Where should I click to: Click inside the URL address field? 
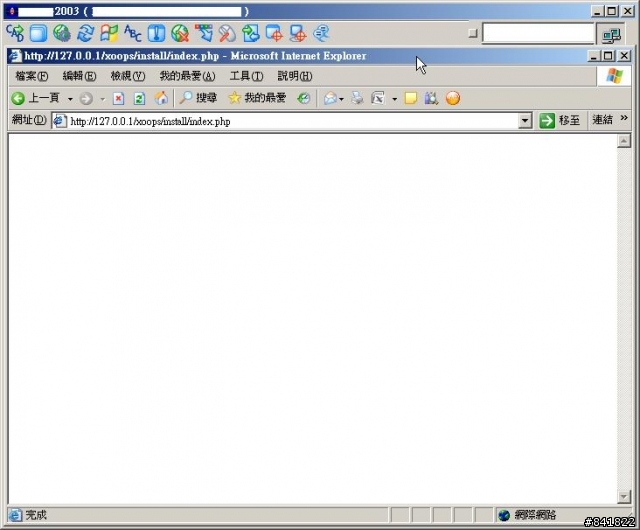(x=292, y=121)
